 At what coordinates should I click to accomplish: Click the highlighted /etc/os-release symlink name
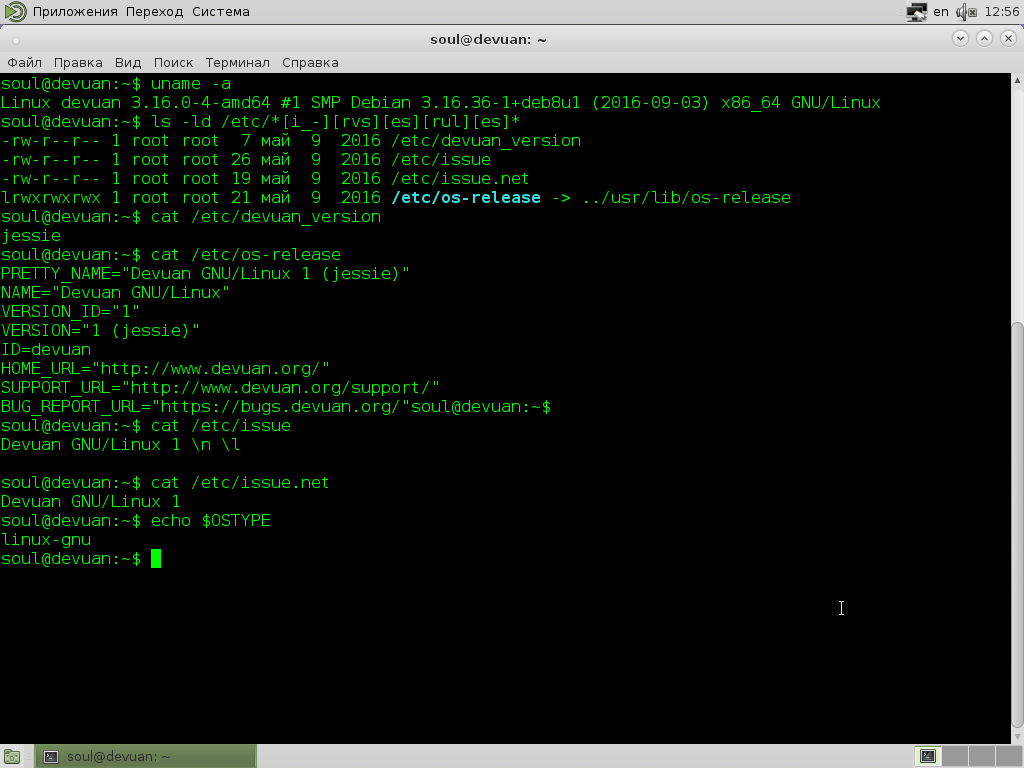tap(466, 197)
